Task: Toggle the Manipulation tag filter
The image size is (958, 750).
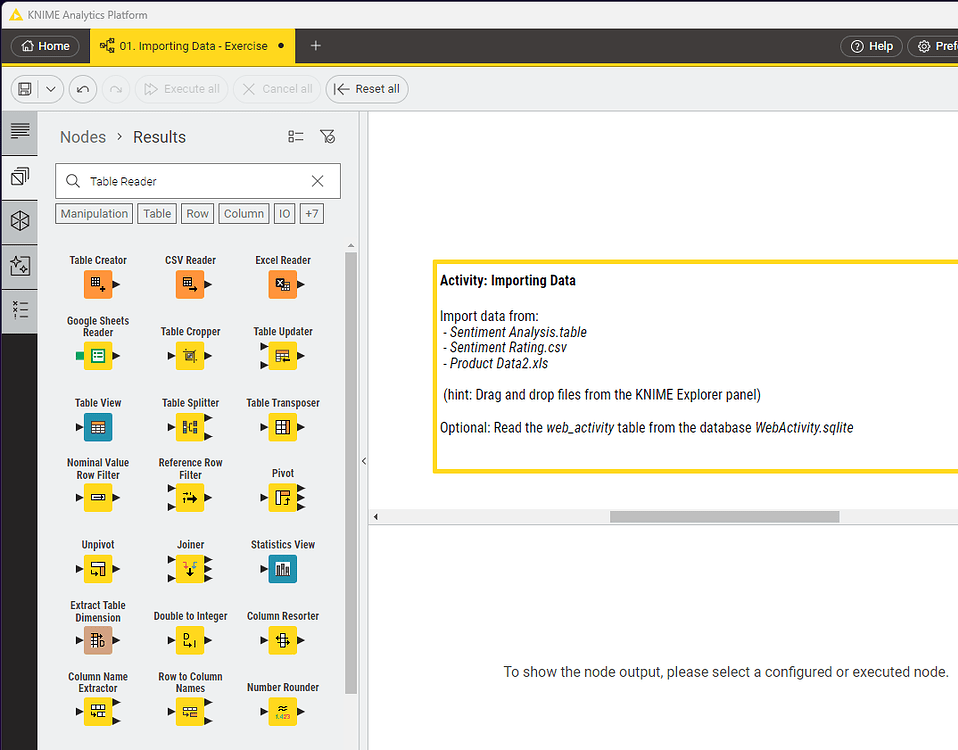Action: pos(94,213)
